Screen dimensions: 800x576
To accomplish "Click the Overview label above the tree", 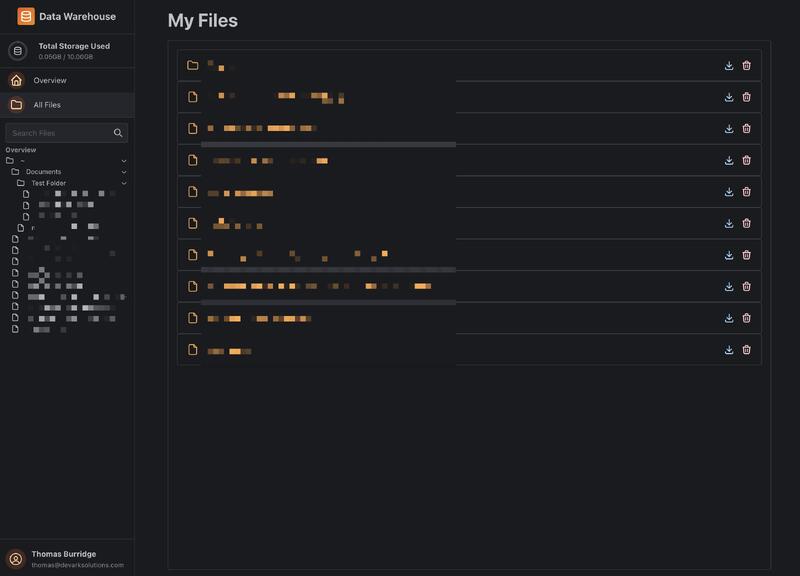I will pos(21,150).
